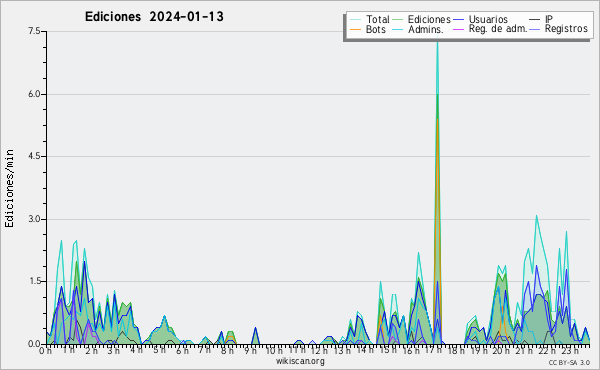Click the 'Registros' legend entry
This screenshot has width=600, height=370.
[566, 29]
